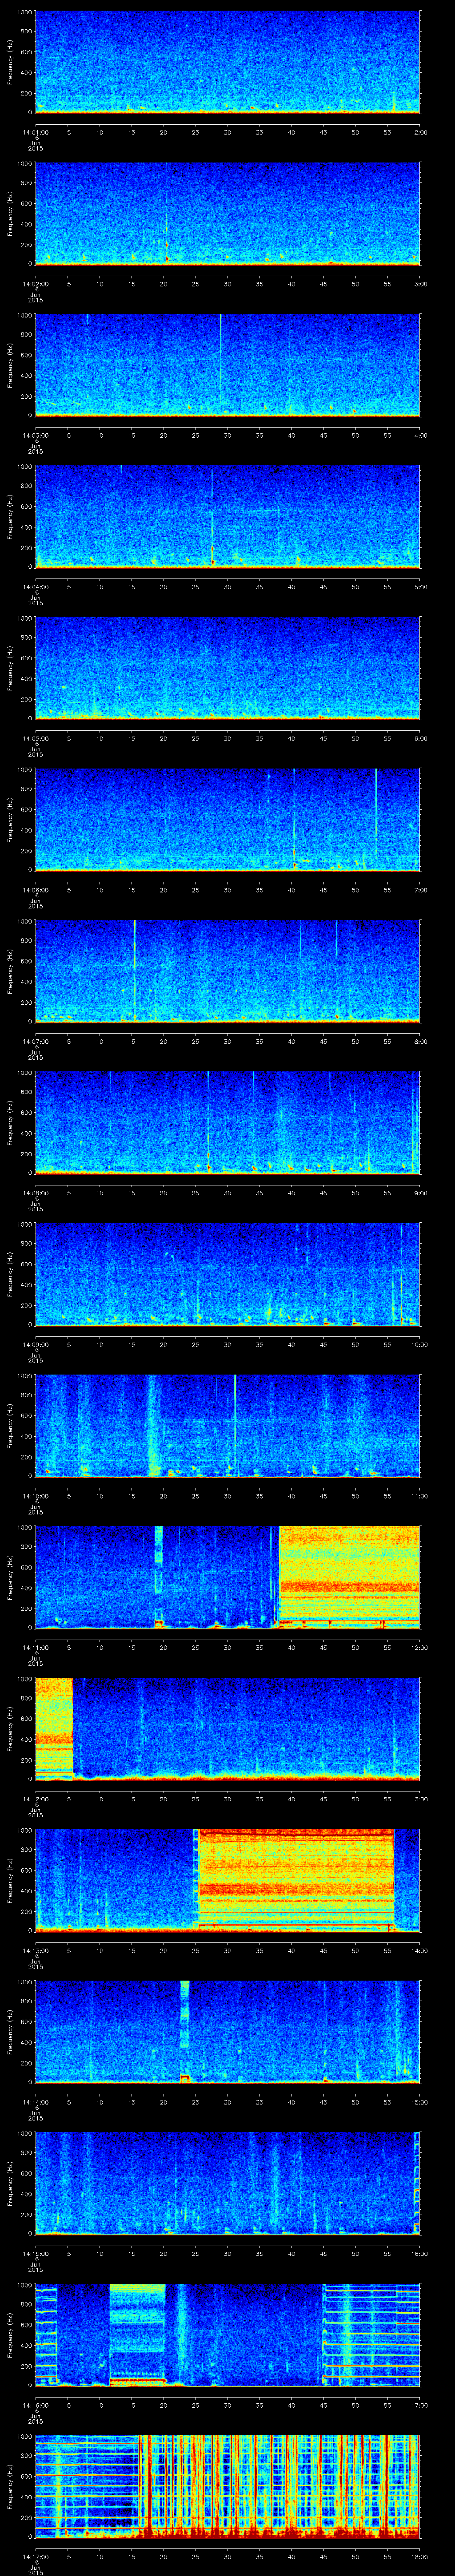The height and width of the screenshot is (2576, 455).
Task: Select the 5:00 end time label
Action: (420, 587)
